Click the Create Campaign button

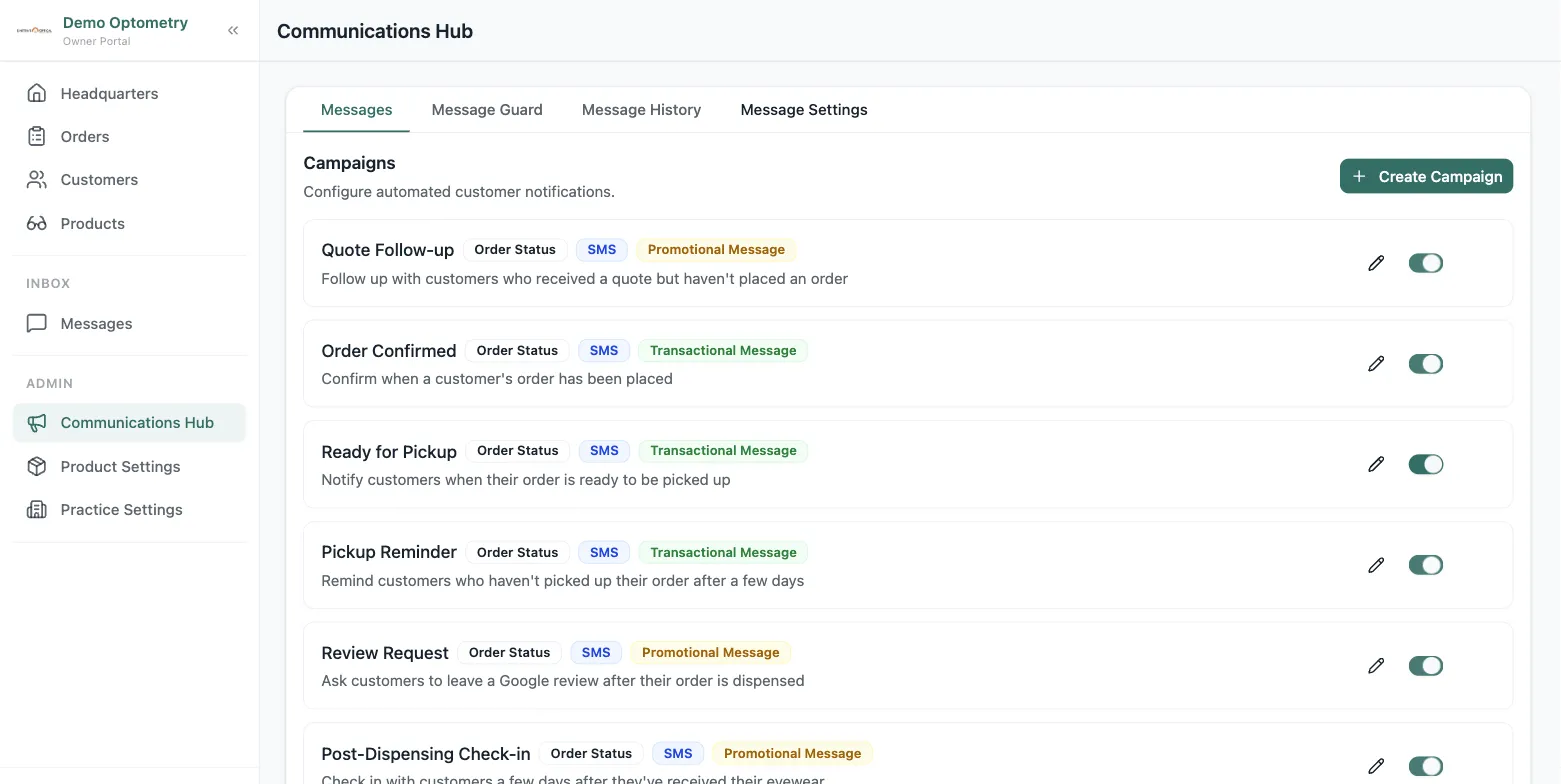point(1426,176)
